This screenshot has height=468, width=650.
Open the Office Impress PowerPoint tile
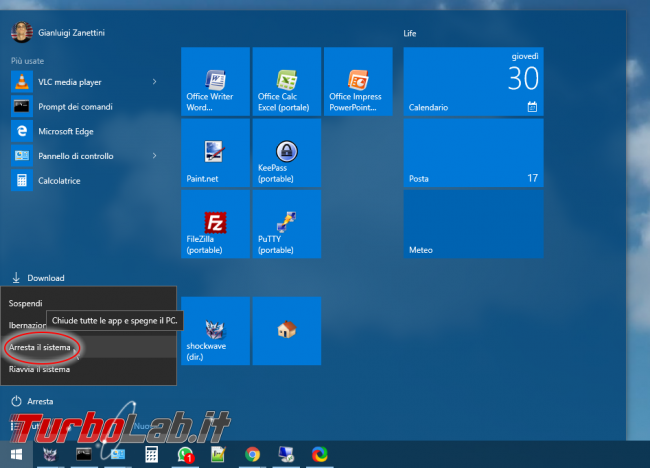point(358,81)
